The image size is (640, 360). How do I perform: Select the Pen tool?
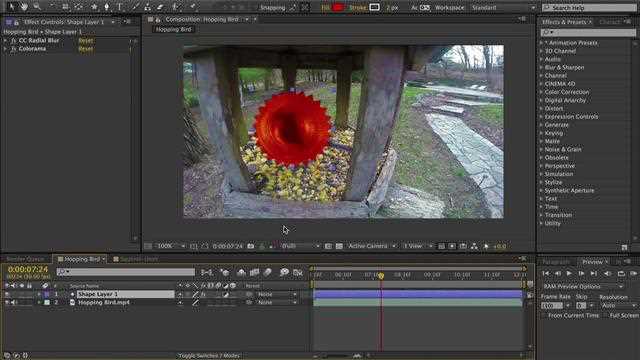107,7
